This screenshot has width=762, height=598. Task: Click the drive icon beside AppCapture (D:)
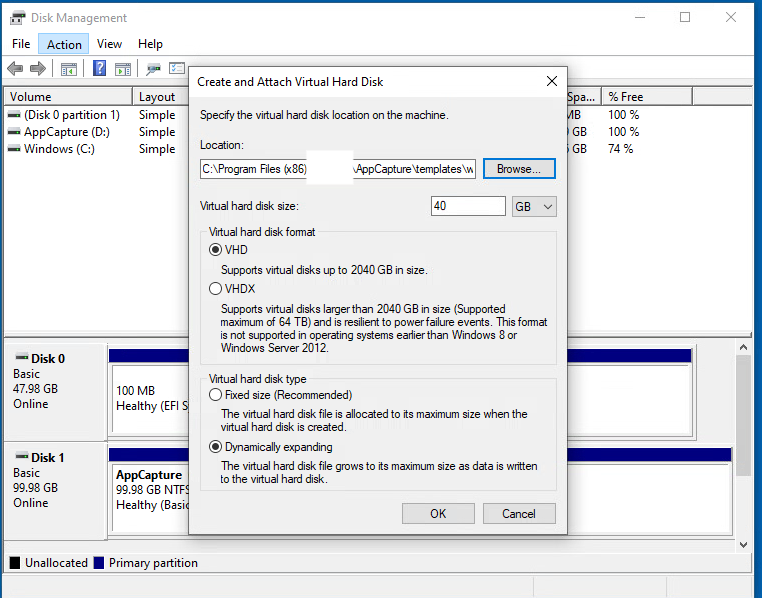click(15, 132)
